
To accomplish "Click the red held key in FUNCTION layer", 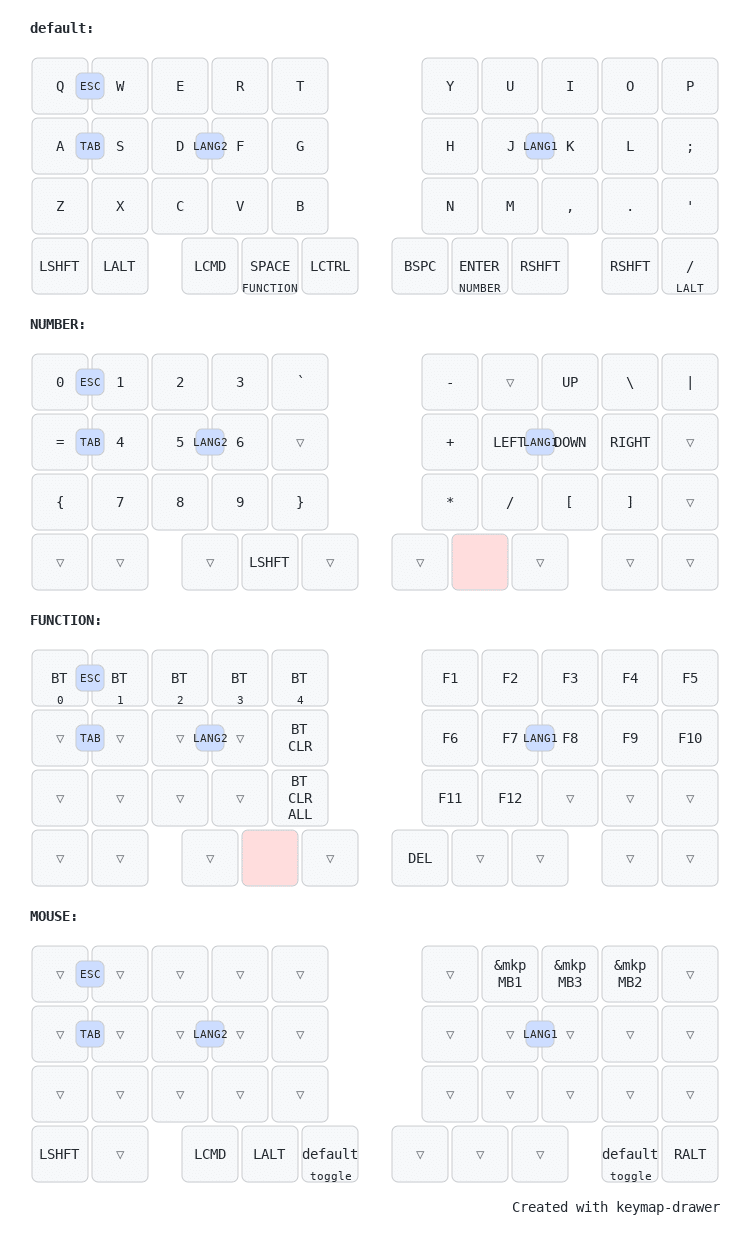I will coord(270,858).
